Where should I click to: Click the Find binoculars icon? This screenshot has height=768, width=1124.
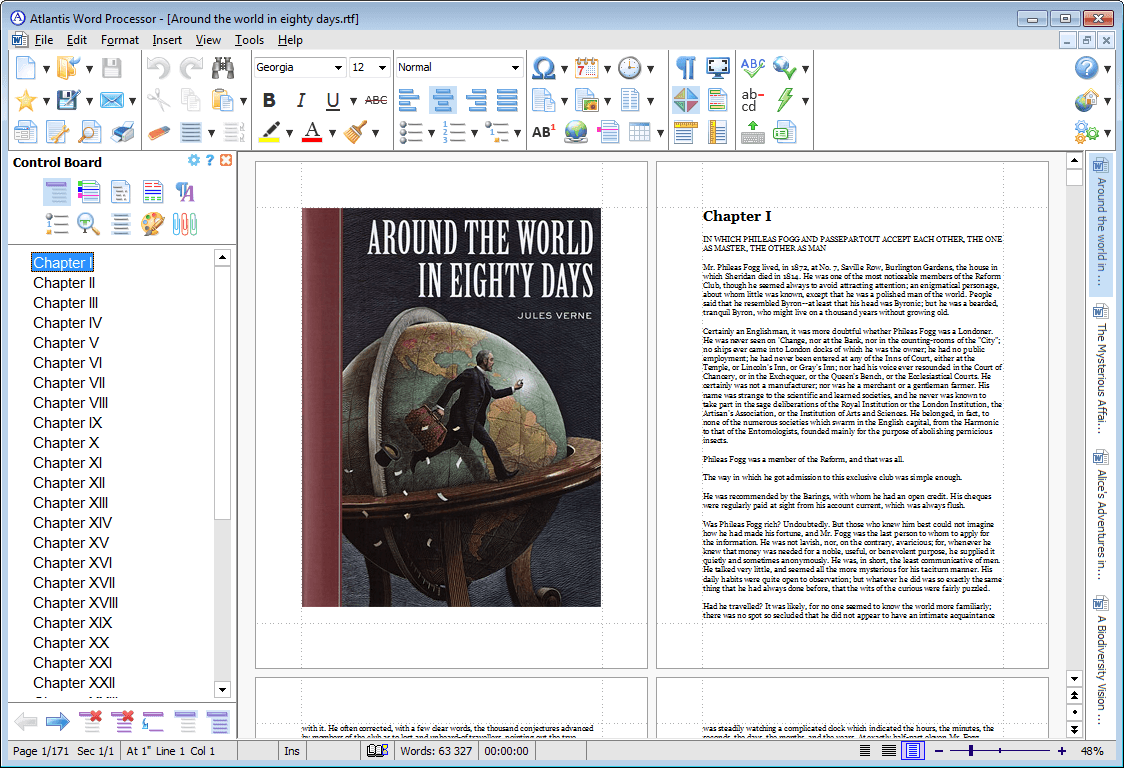(x=224, y=67)
